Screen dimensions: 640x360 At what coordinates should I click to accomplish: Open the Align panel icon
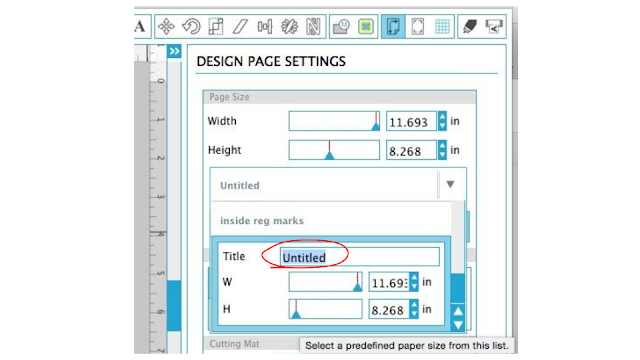(264, 27)
